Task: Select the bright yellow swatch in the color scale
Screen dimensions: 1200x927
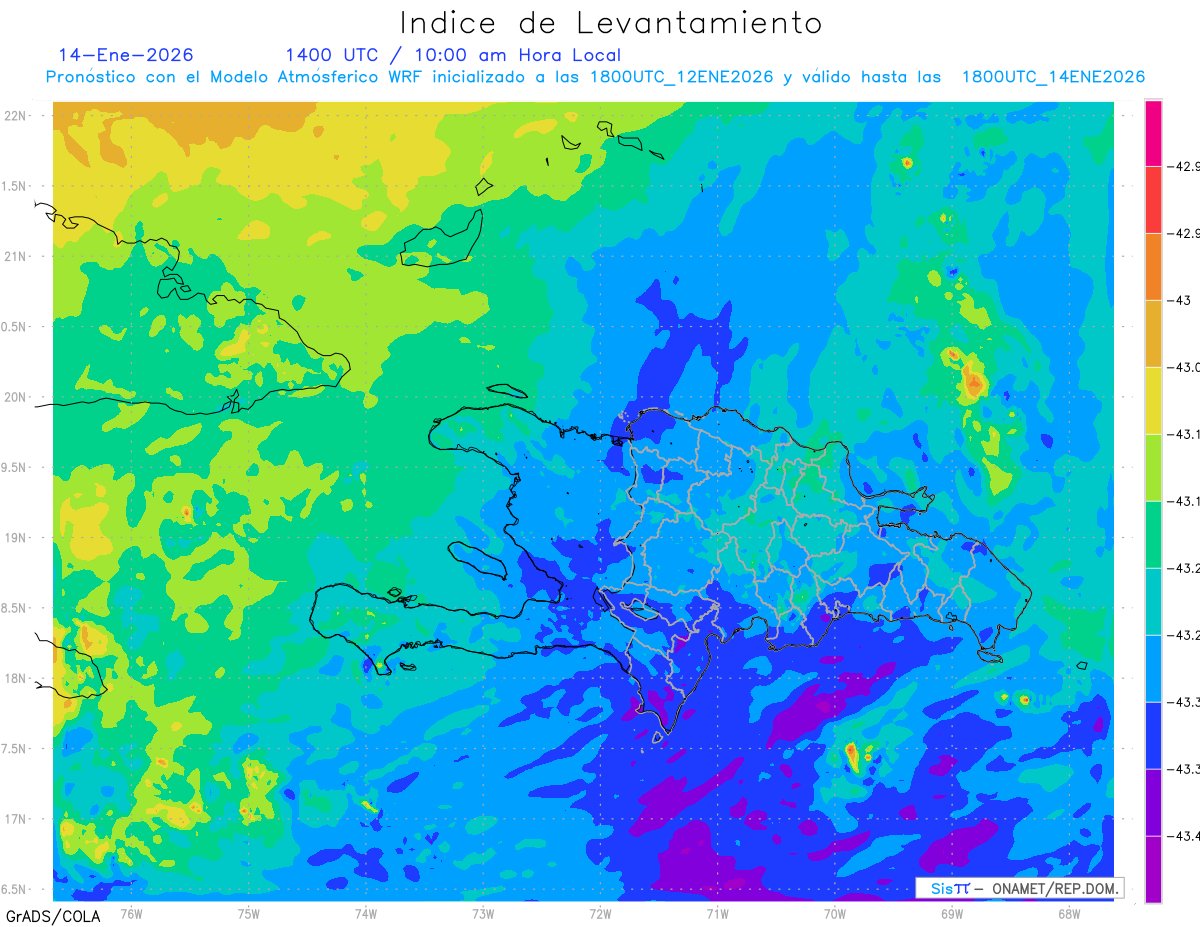Action: [x=1153, y=400]
